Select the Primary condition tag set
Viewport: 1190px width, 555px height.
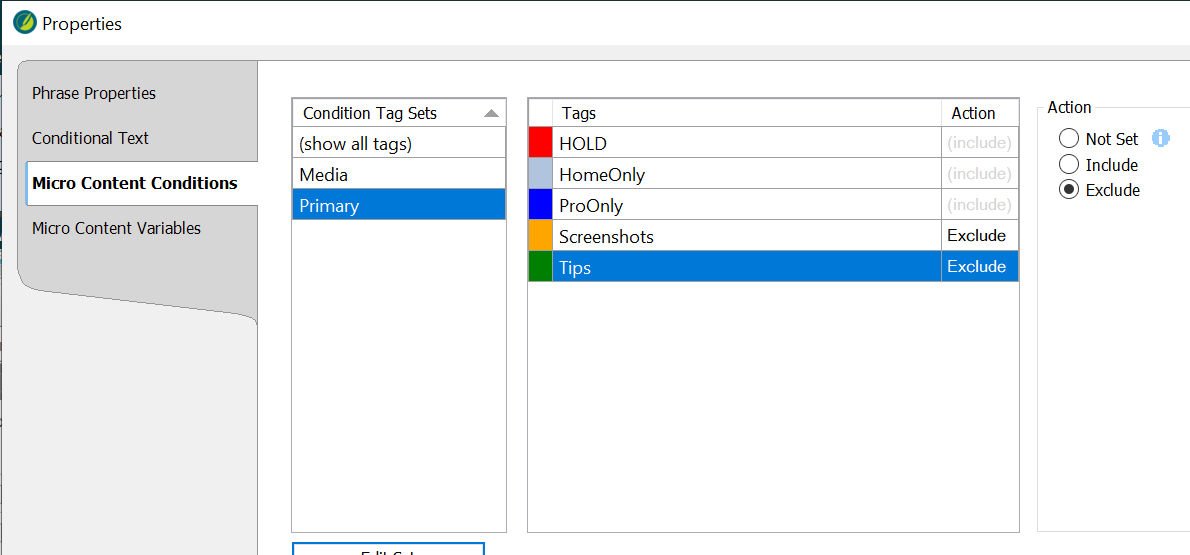point(399,205)
